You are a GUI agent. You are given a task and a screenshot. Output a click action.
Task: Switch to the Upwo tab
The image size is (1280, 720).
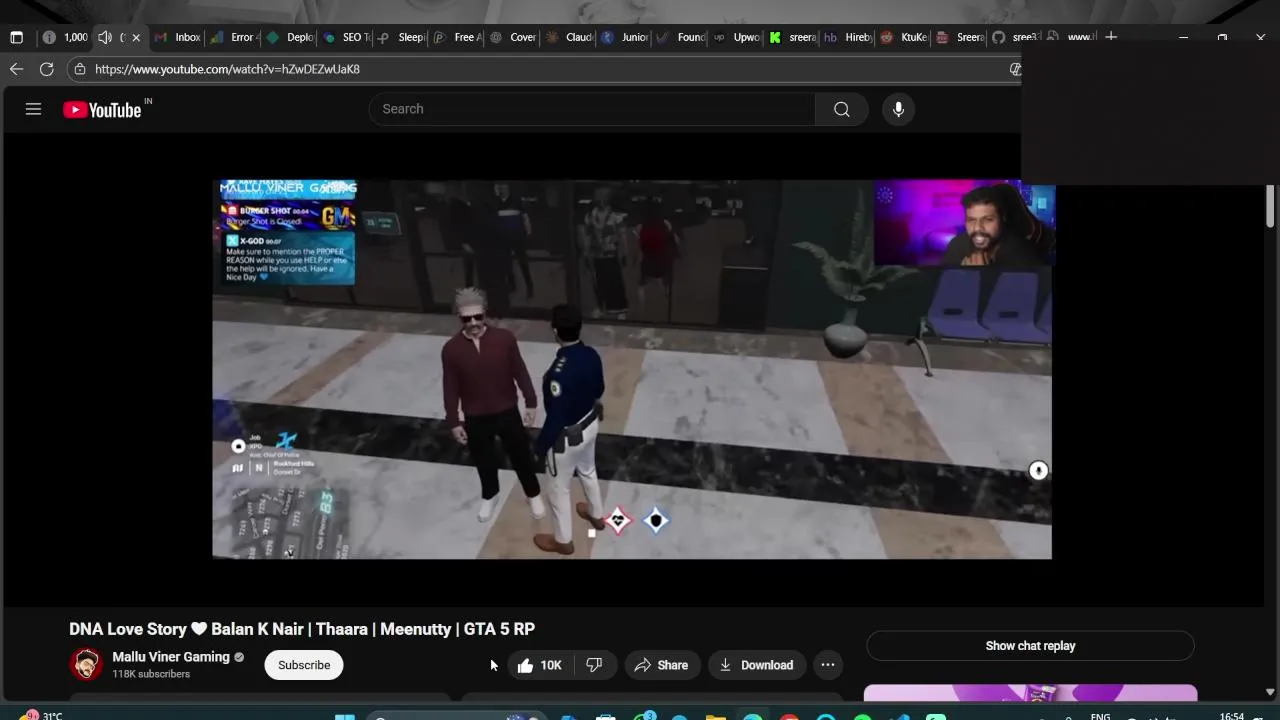point(737,37)
